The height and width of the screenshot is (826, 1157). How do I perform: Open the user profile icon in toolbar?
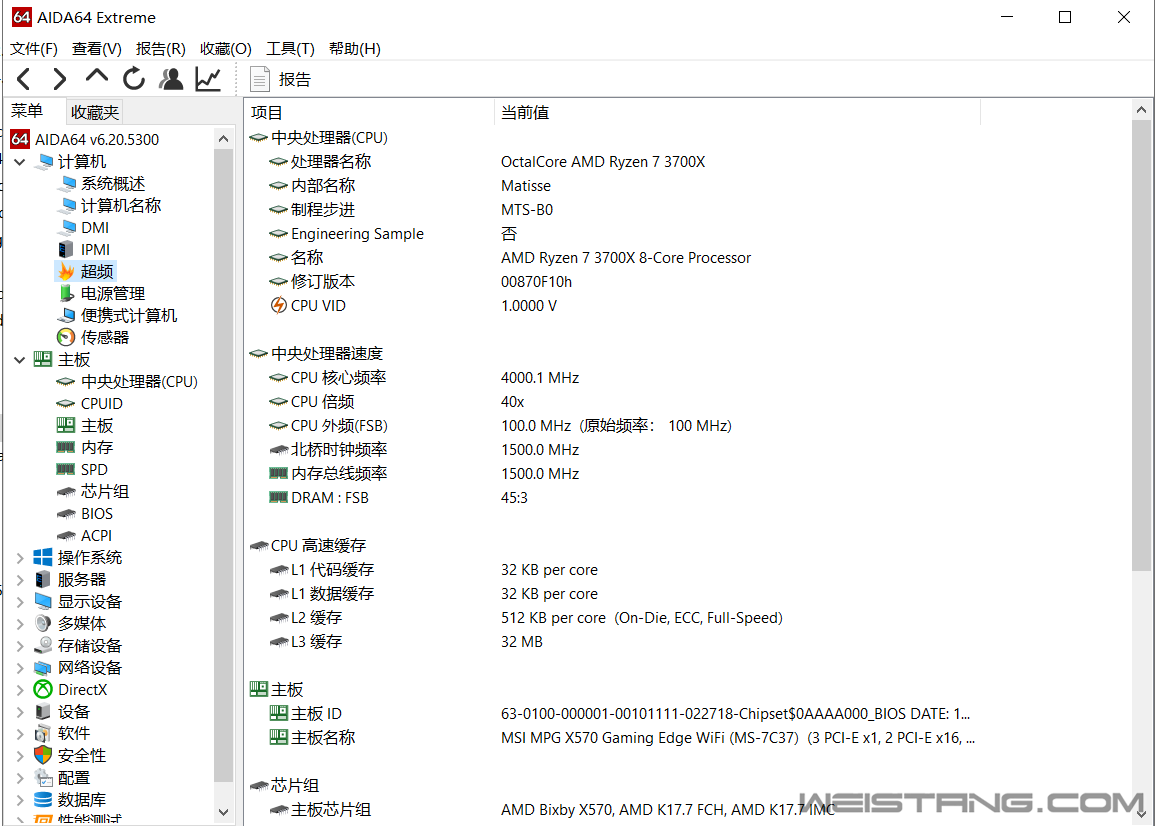(x=172, y=79)
